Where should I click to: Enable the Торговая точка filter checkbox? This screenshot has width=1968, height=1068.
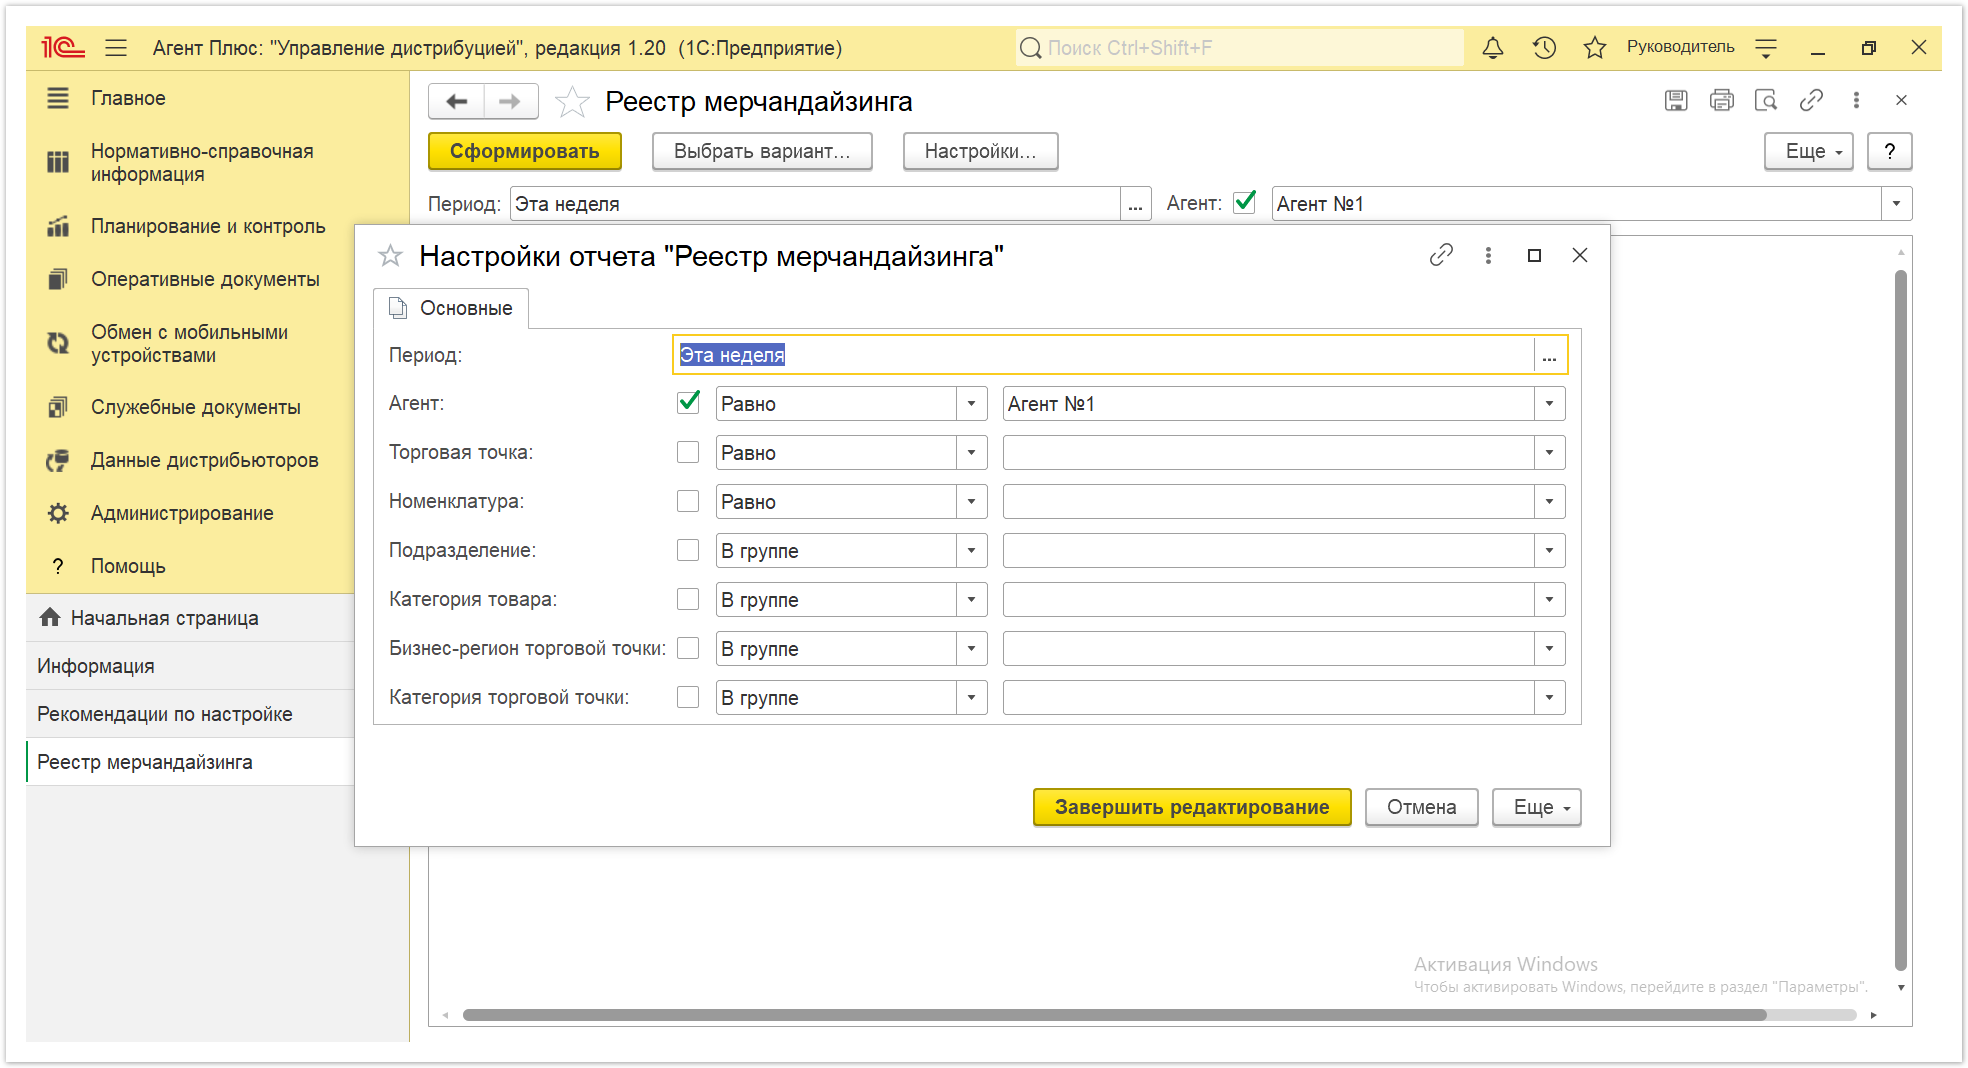pos(688,452)
